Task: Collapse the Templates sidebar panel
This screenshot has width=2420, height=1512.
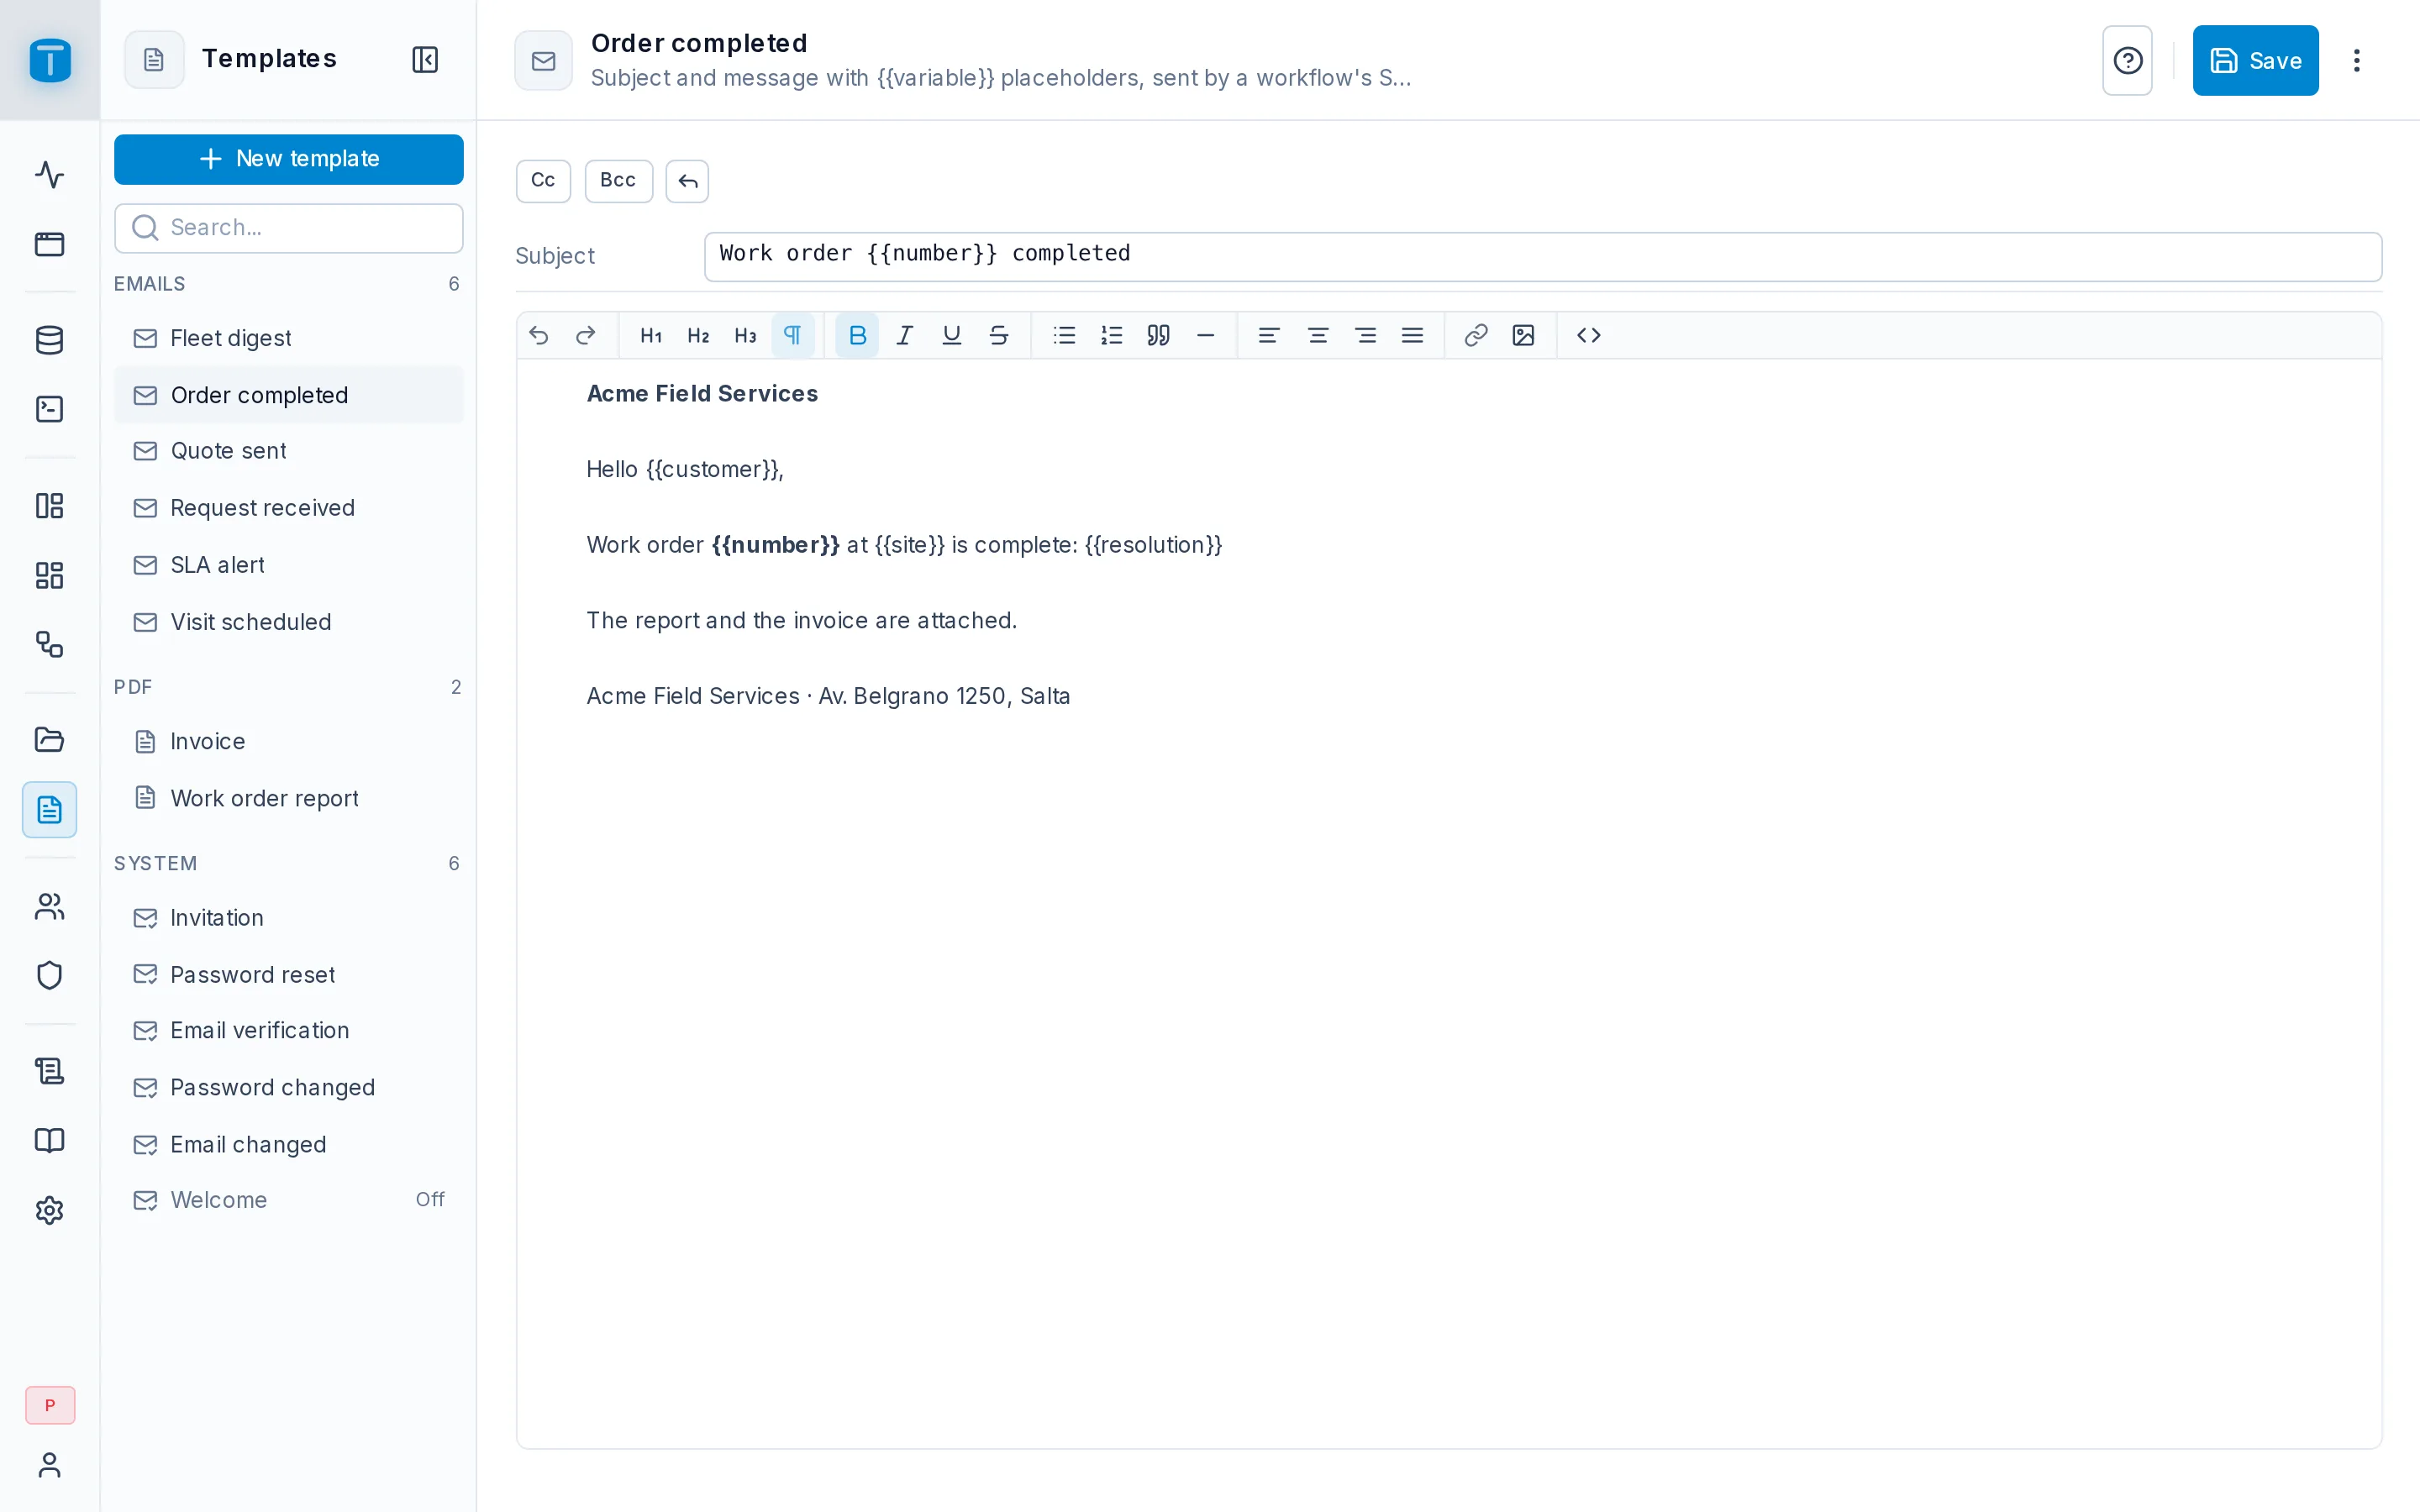Action: click(425, 60)
